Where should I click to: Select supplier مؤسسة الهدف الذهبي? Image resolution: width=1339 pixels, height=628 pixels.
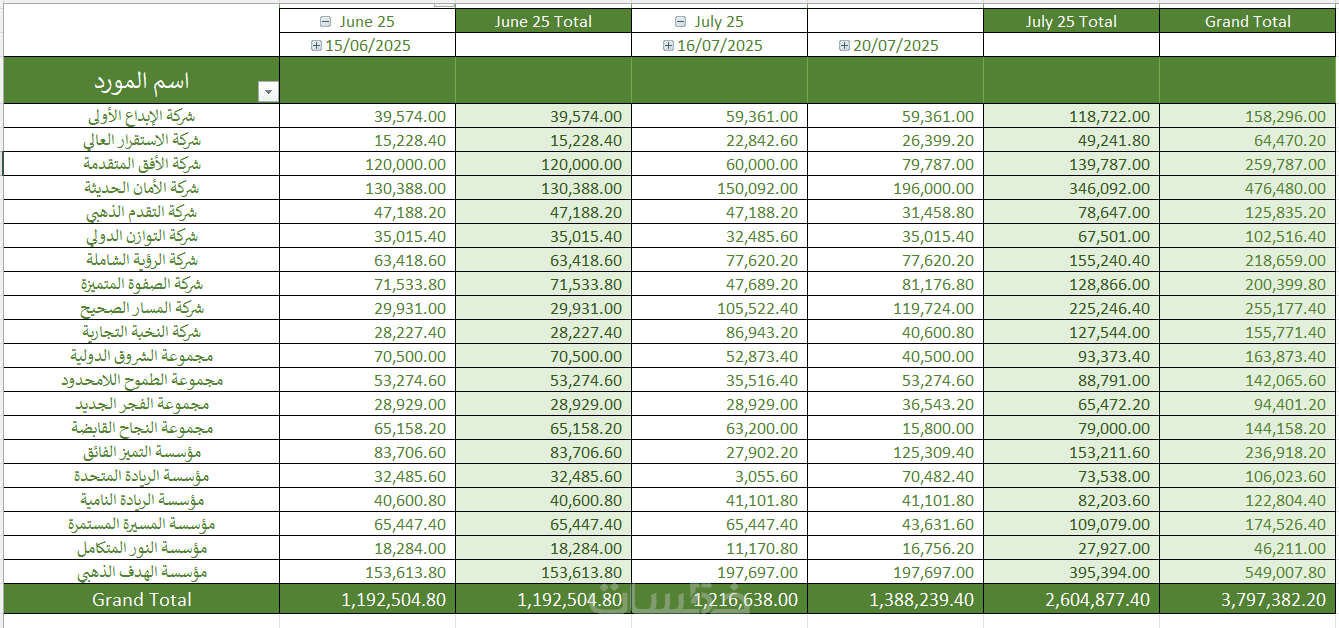tap(142, 572)
